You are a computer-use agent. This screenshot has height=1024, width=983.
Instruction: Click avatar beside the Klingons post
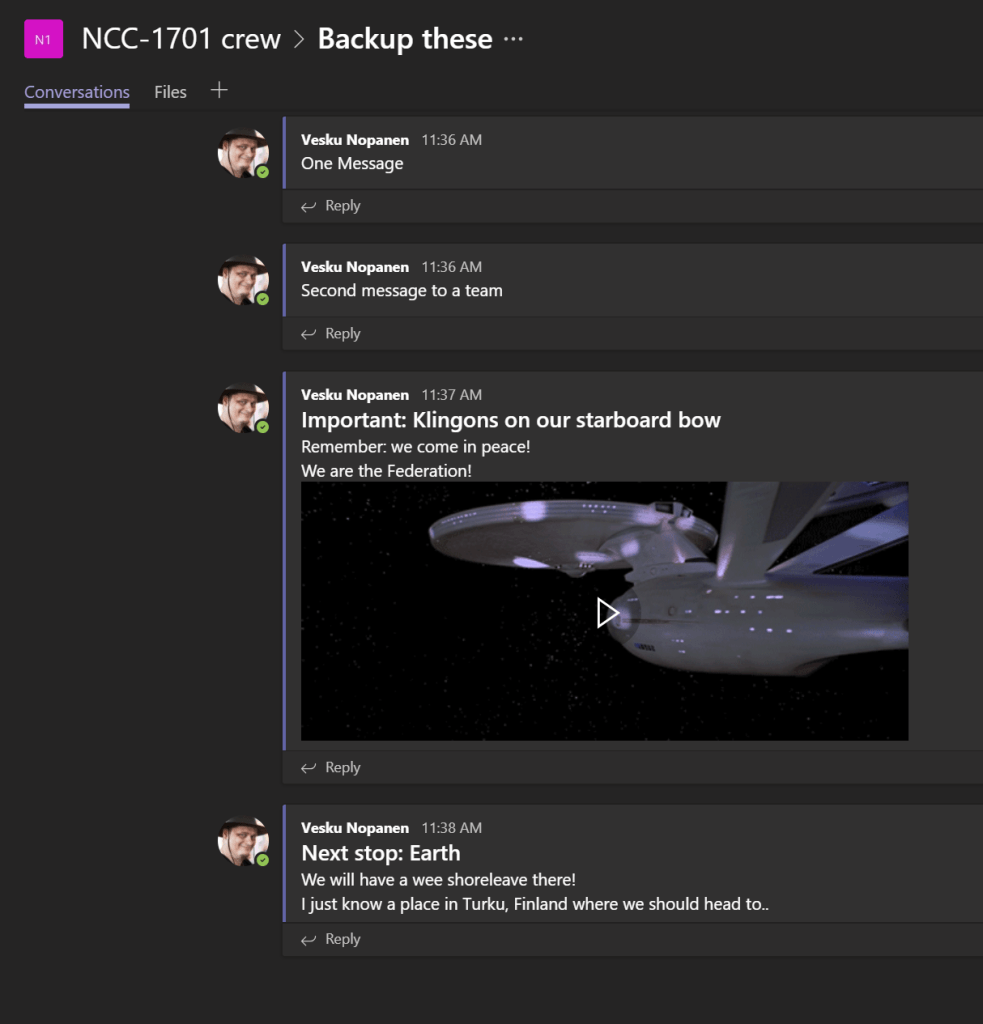243,408
